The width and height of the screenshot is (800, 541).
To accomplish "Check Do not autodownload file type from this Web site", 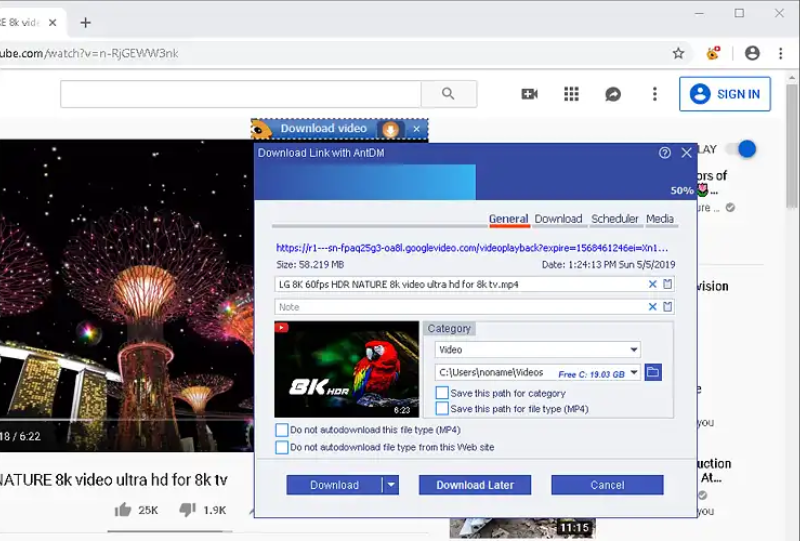I will [282, 447].
